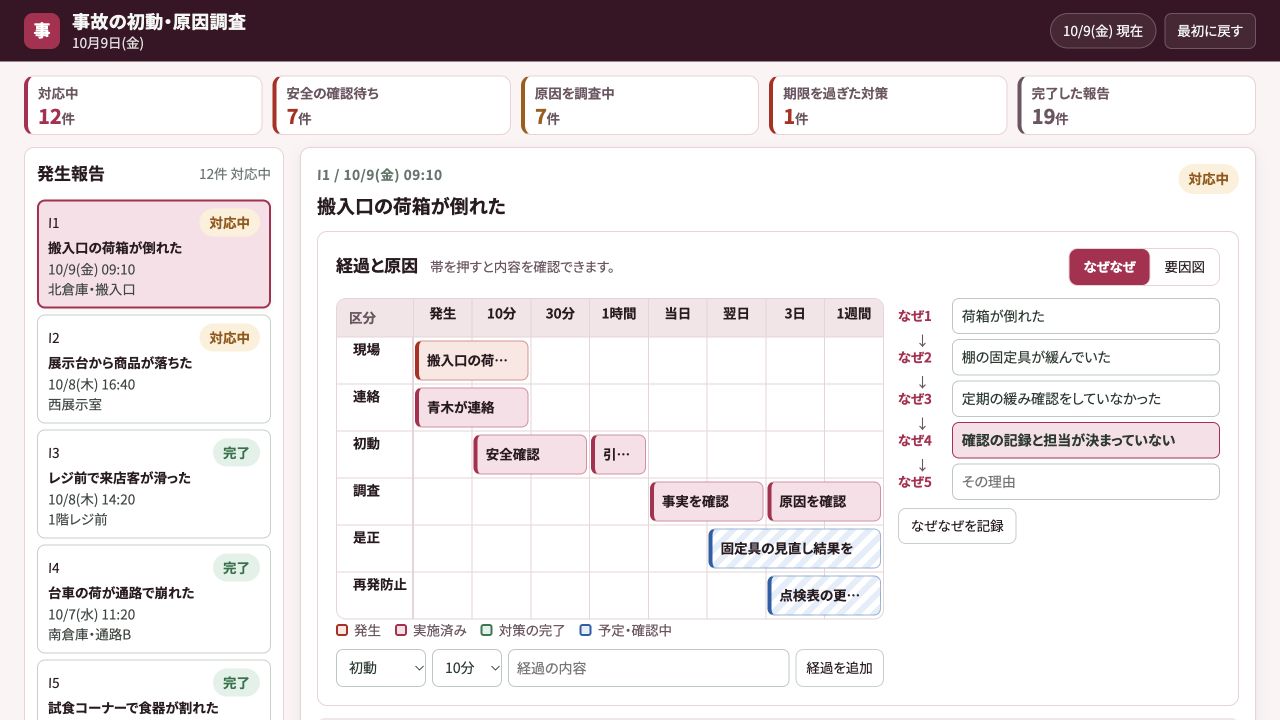This screenshot has width=1280, height=720.
Task: Open the 10分 time dropdown
Action: [467, 668]
